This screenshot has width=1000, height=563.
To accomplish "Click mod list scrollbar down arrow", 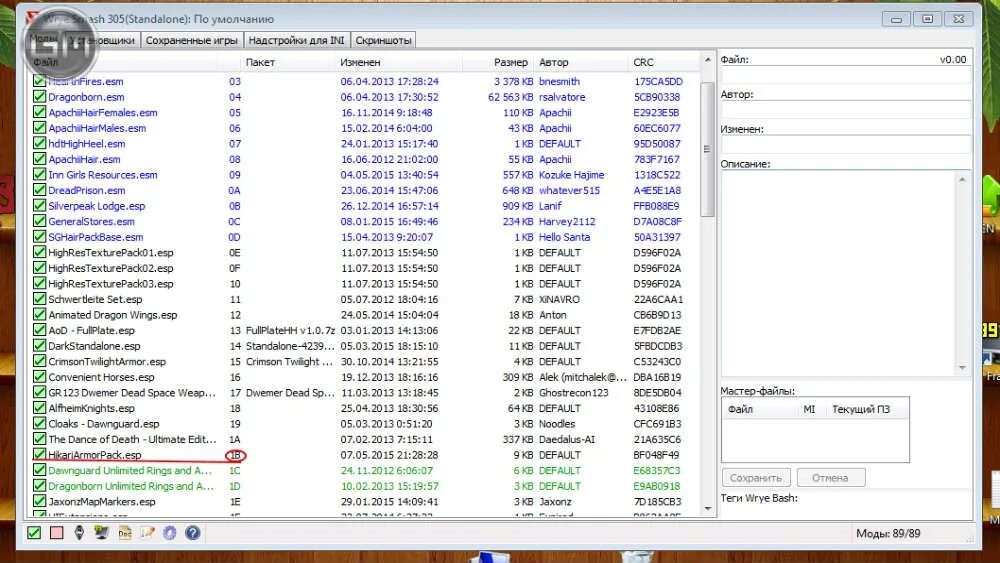I will 707,508.
